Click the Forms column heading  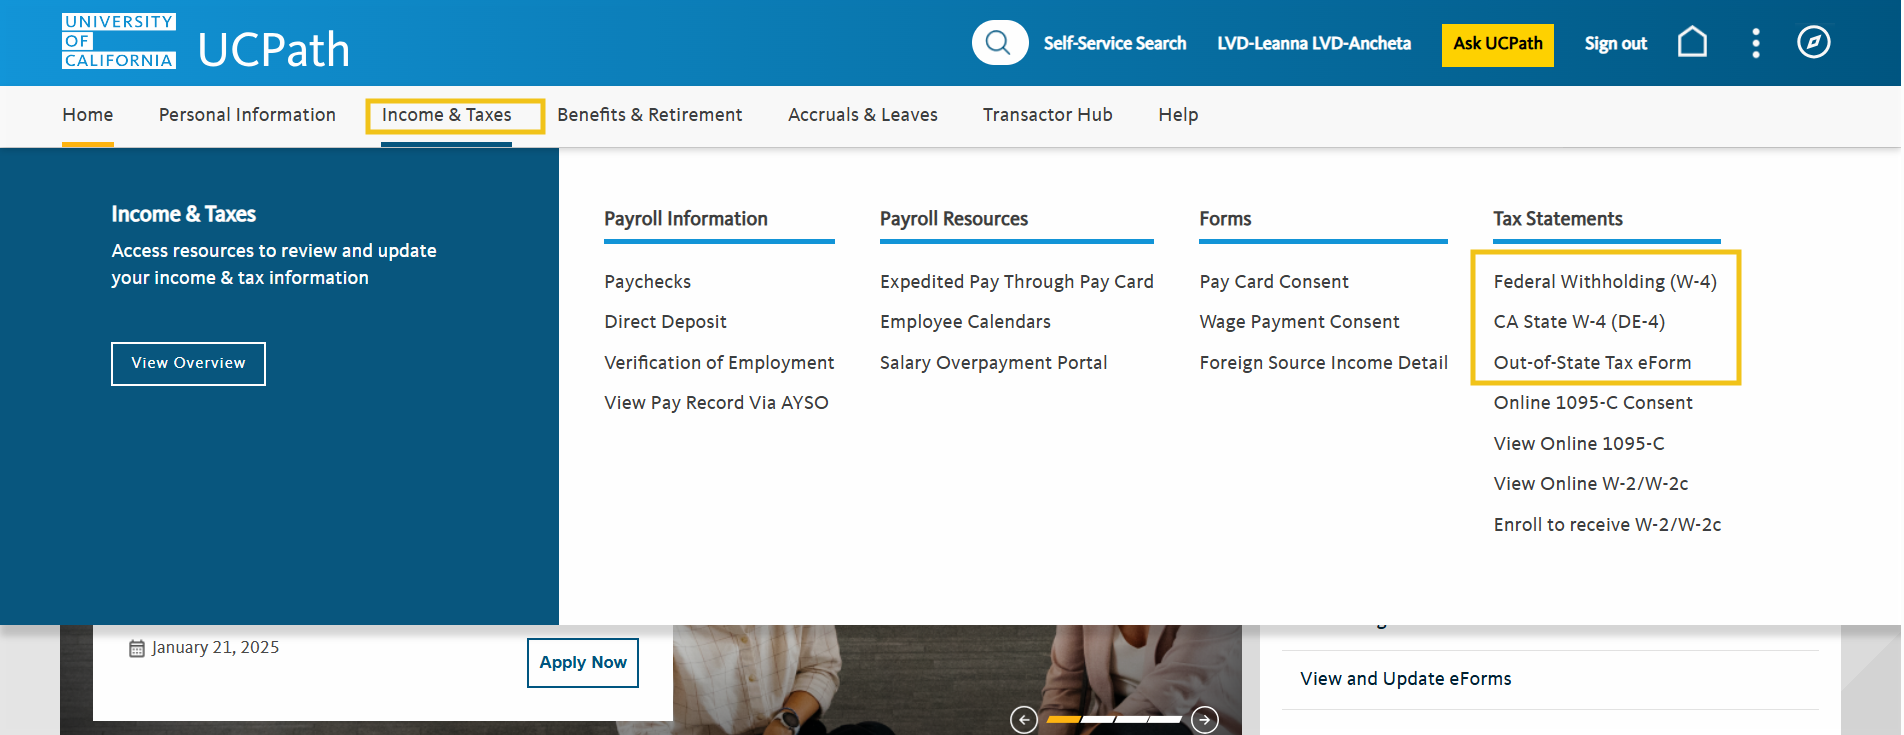click(x=1226, y=219)
